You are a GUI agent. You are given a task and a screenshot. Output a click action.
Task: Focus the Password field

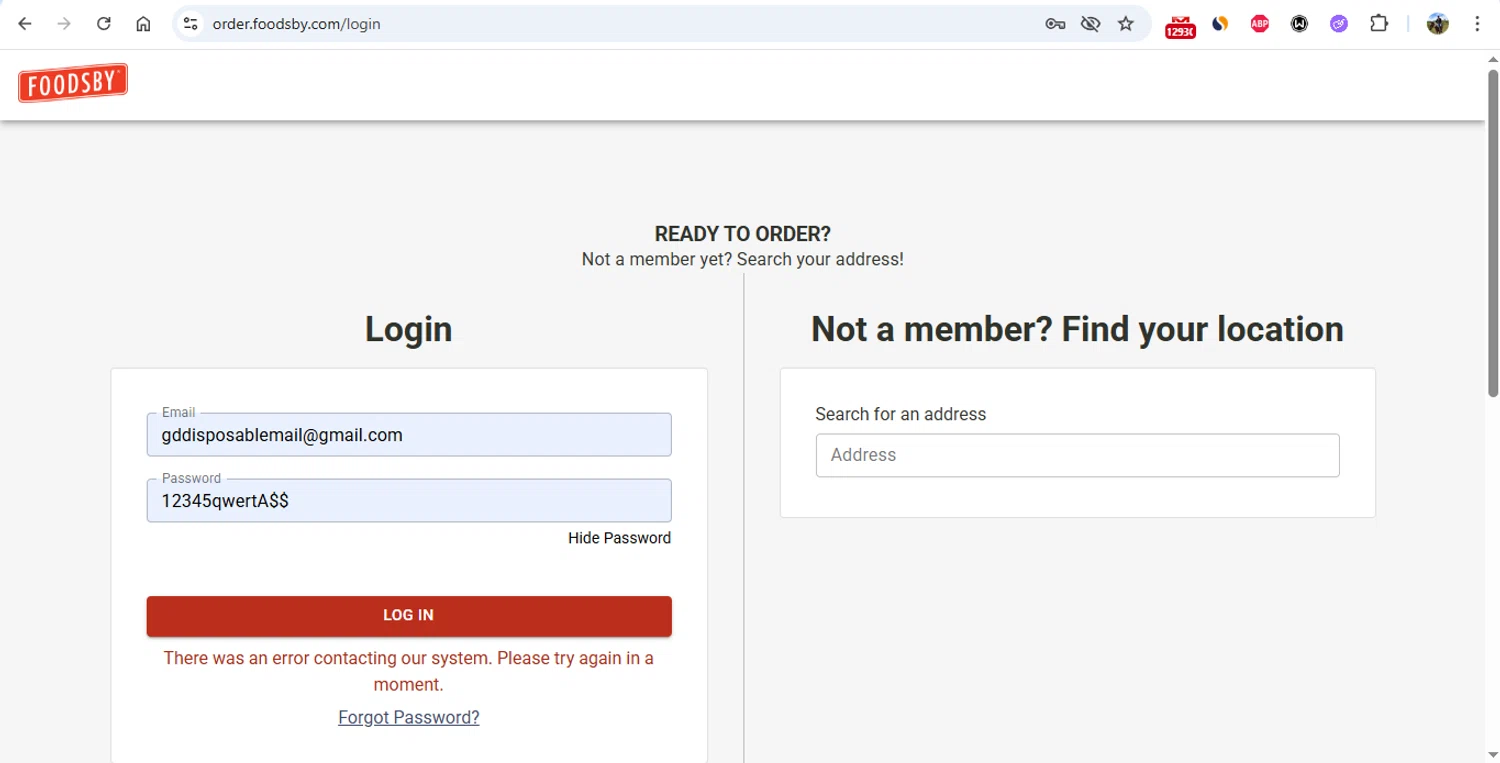coord(409,501)
